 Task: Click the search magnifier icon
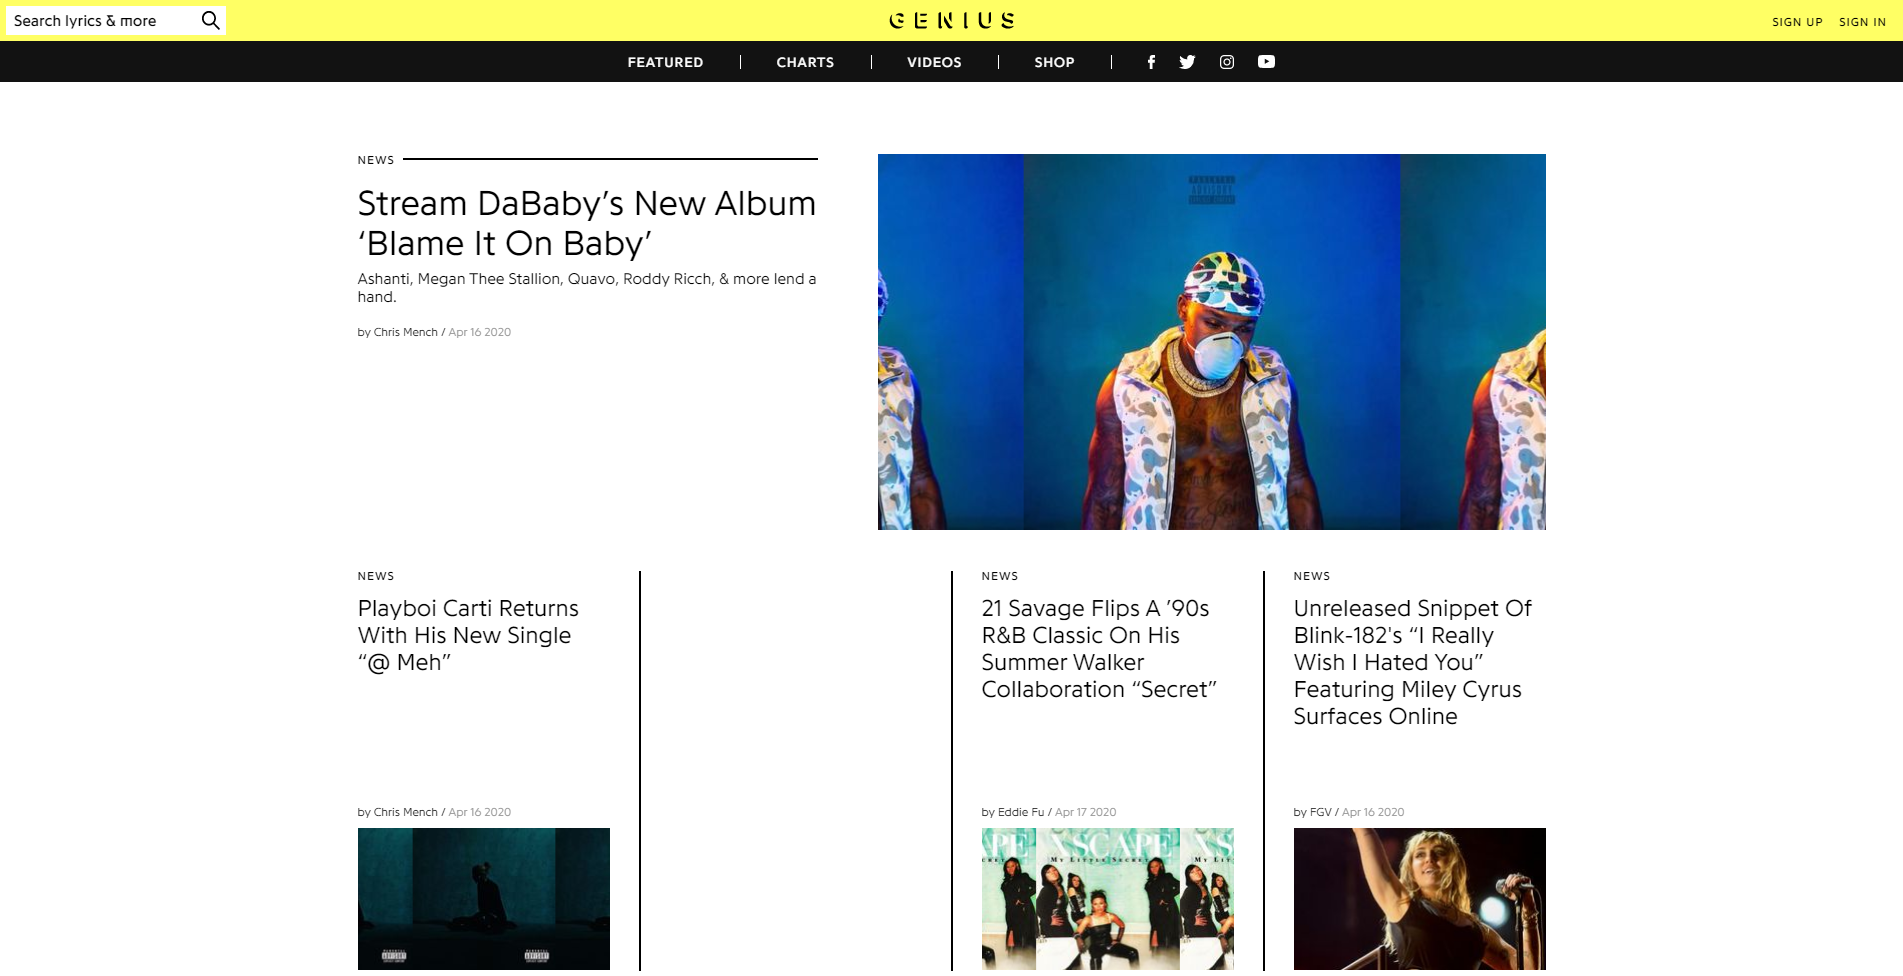click(210, 21)
